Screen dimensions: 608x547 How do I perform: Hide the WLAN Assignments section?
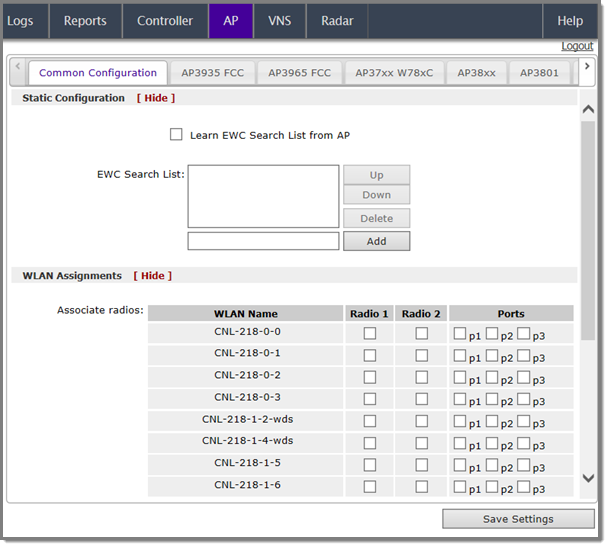pyautogui.click(x=152, y=276)
